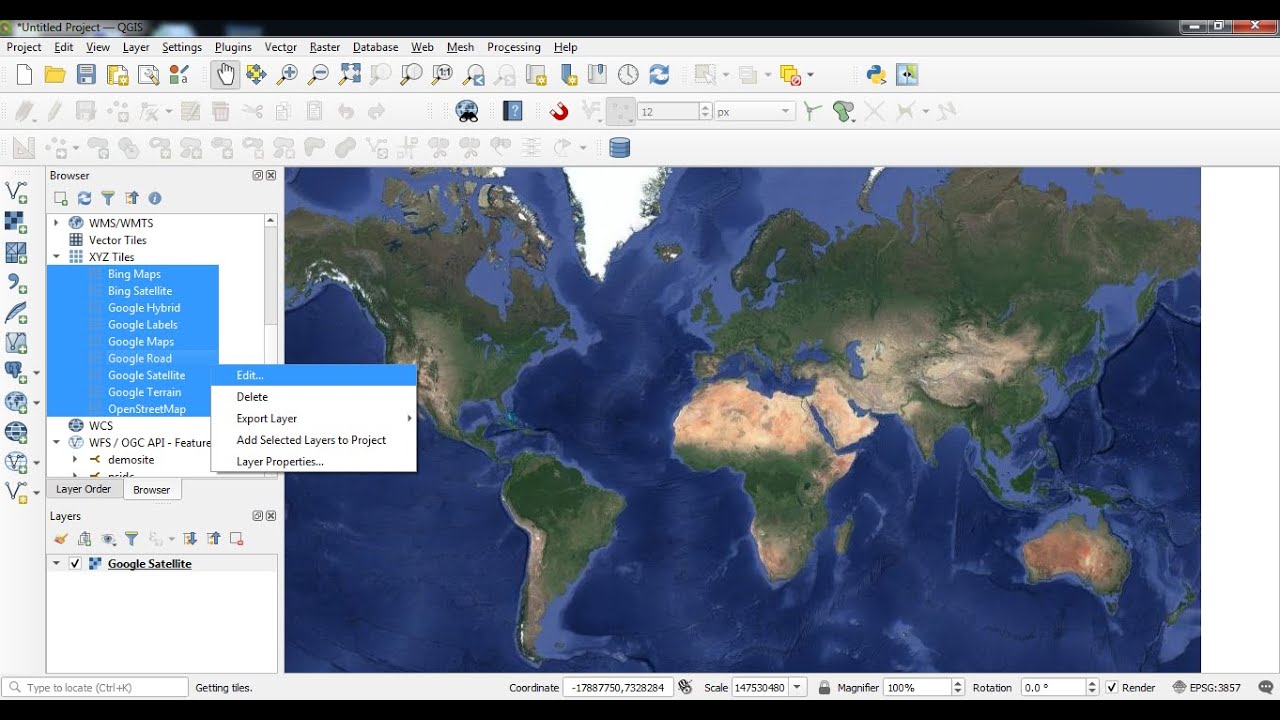Open the DB Manager database icon
Image resolution: width=1280 pixels, height=720 pixels.
coord(619,148)
